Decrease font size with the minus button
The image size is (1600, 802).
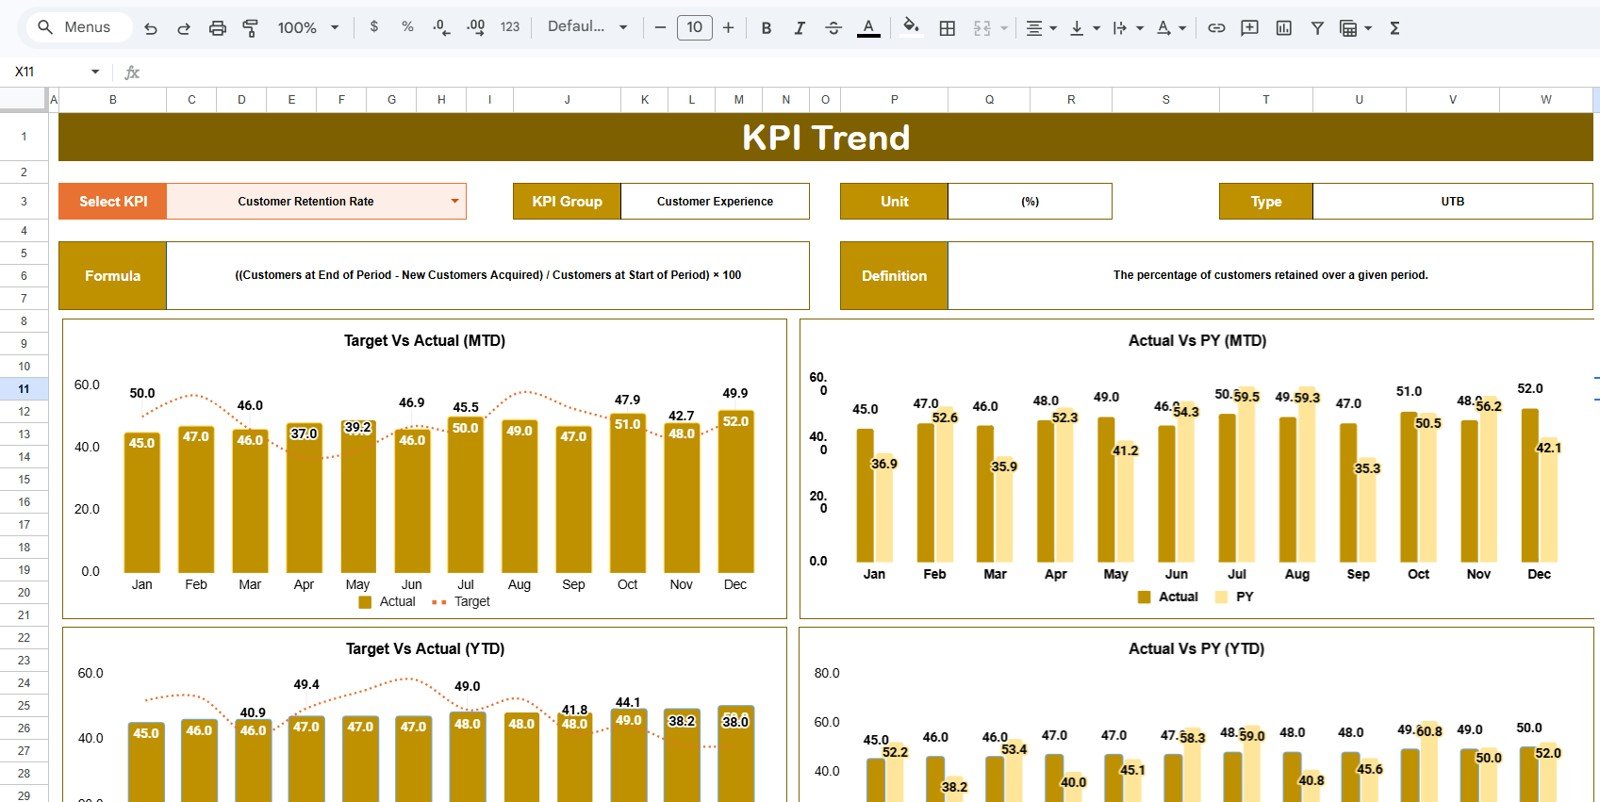[x=660, y=28]
